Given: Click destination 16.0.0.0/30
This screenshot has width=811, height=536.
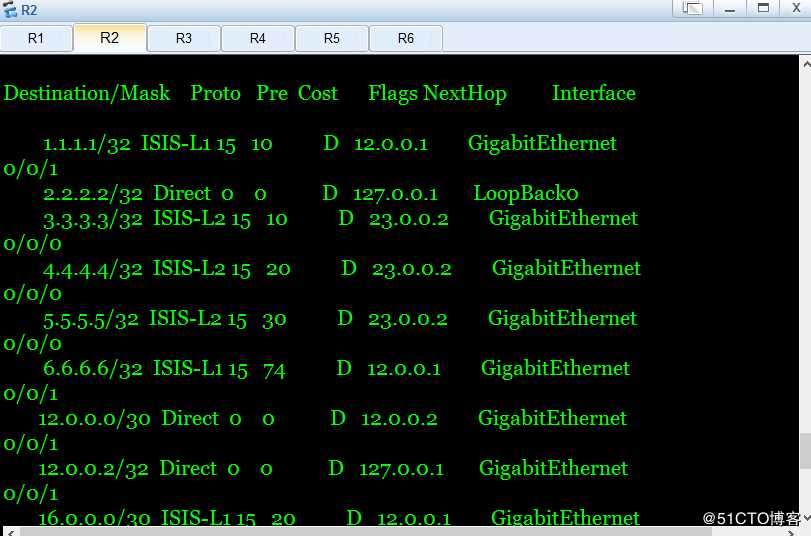Looking at the screenshot, I should click(x=95, y=518).
